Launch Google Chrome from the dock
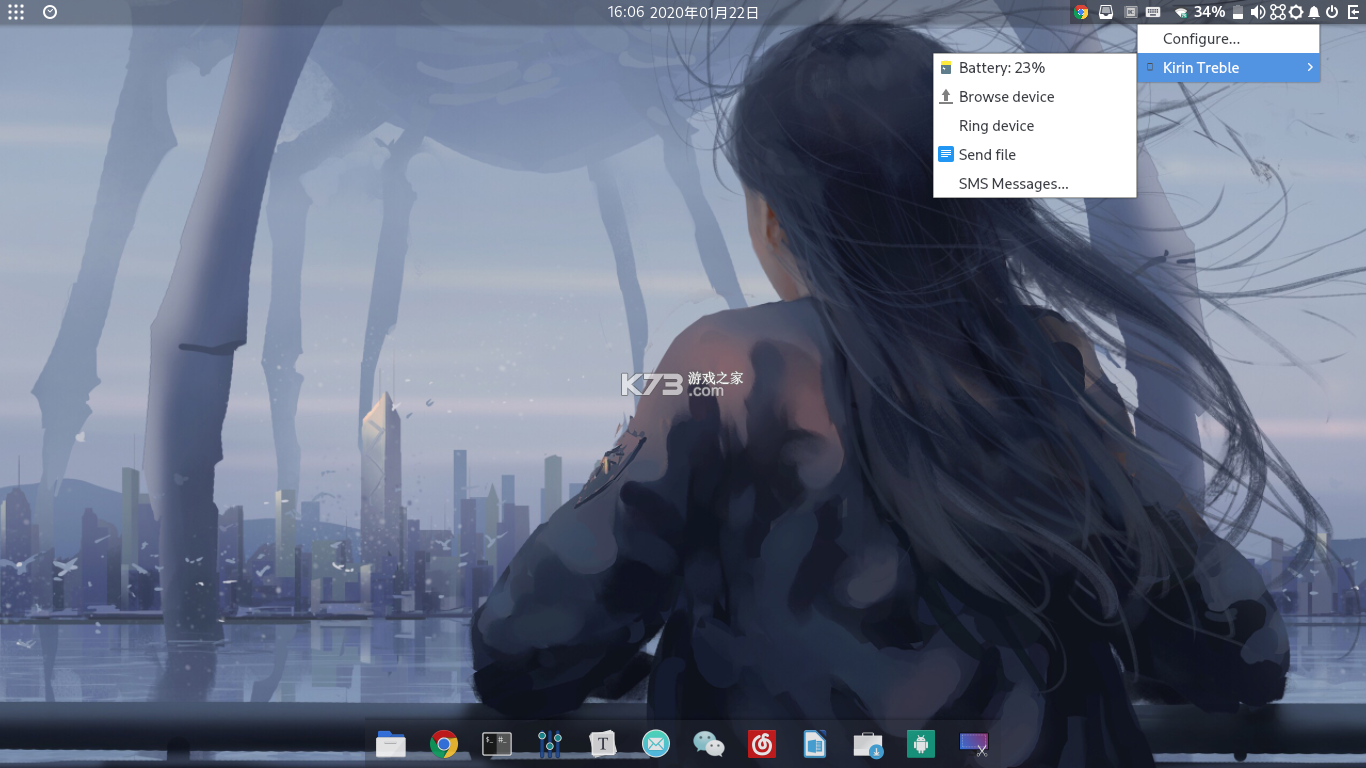The height and width of the screenshot is (768, 1366). 444,744
